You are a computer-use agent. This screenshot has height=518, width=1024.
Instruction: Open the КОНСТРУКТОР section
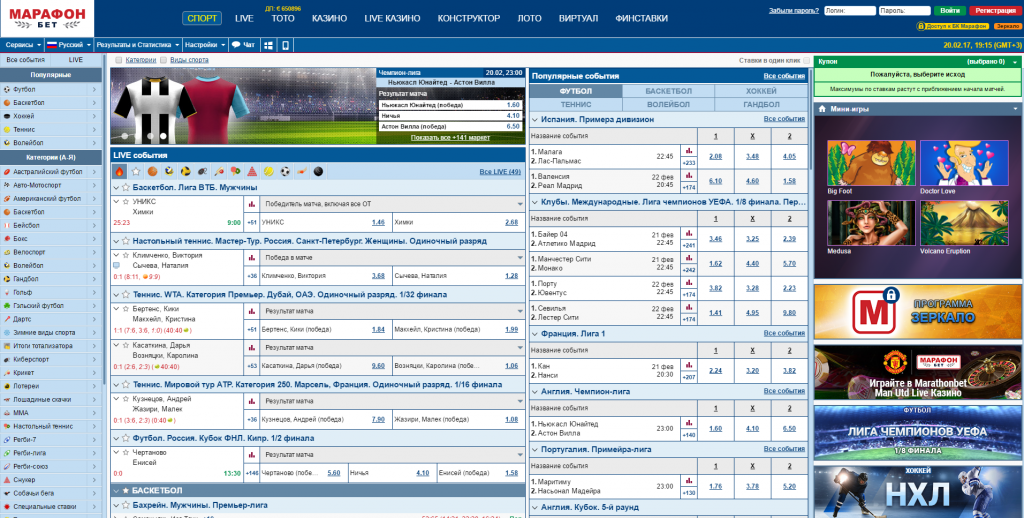tap(469, 18)
